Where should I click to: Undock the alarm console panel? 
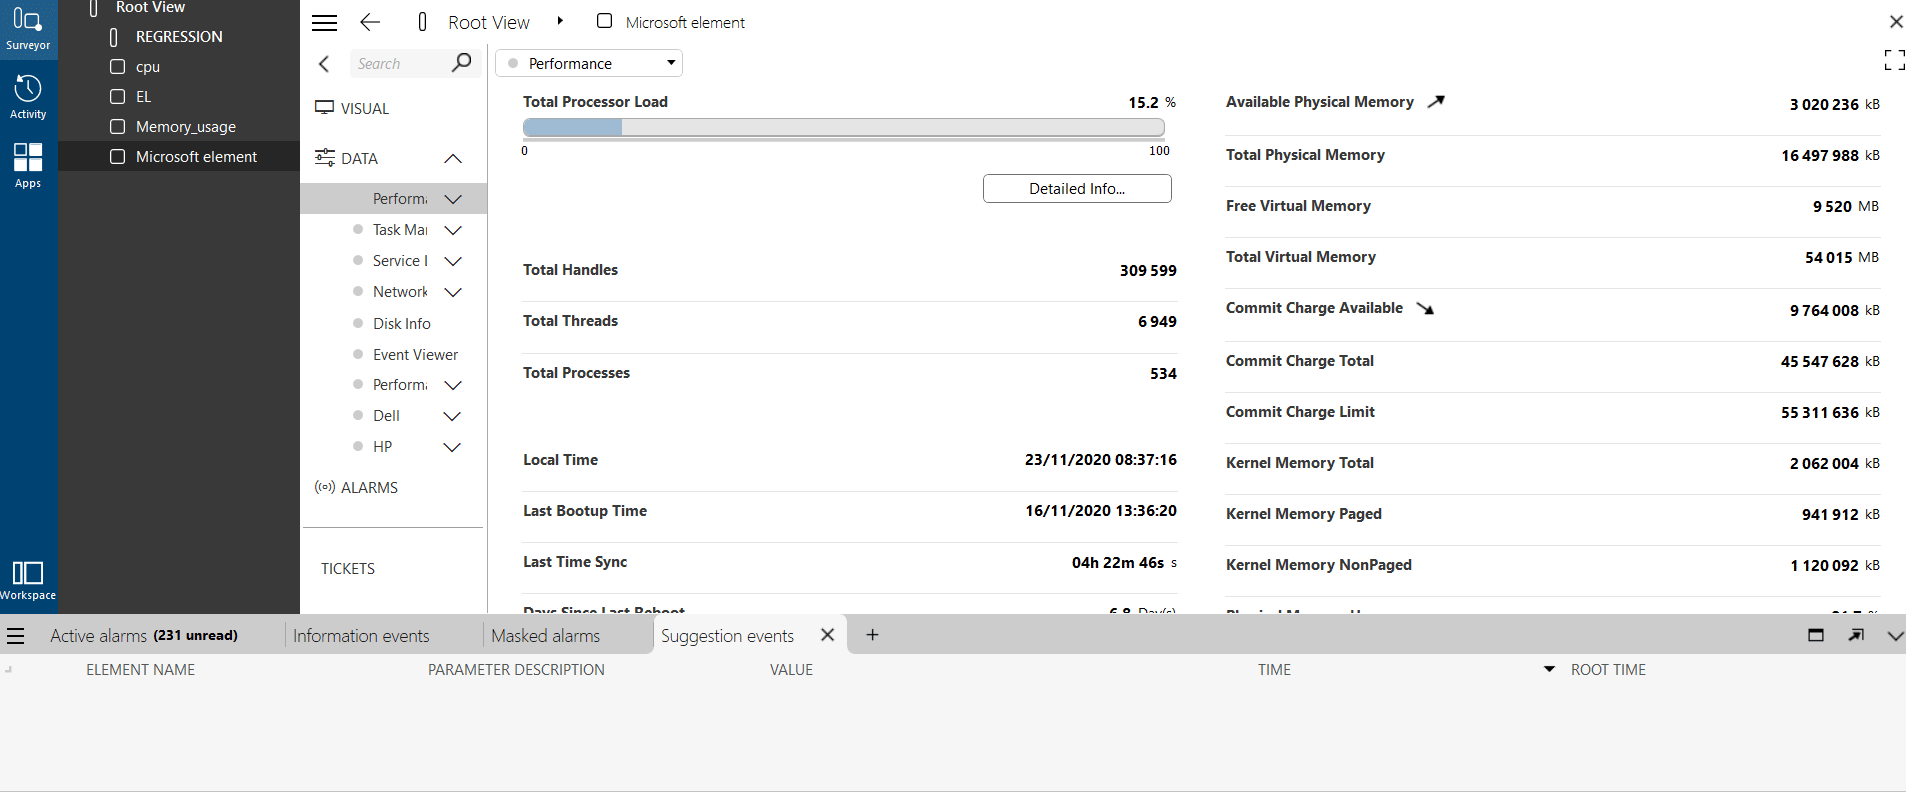[1856, 635]
